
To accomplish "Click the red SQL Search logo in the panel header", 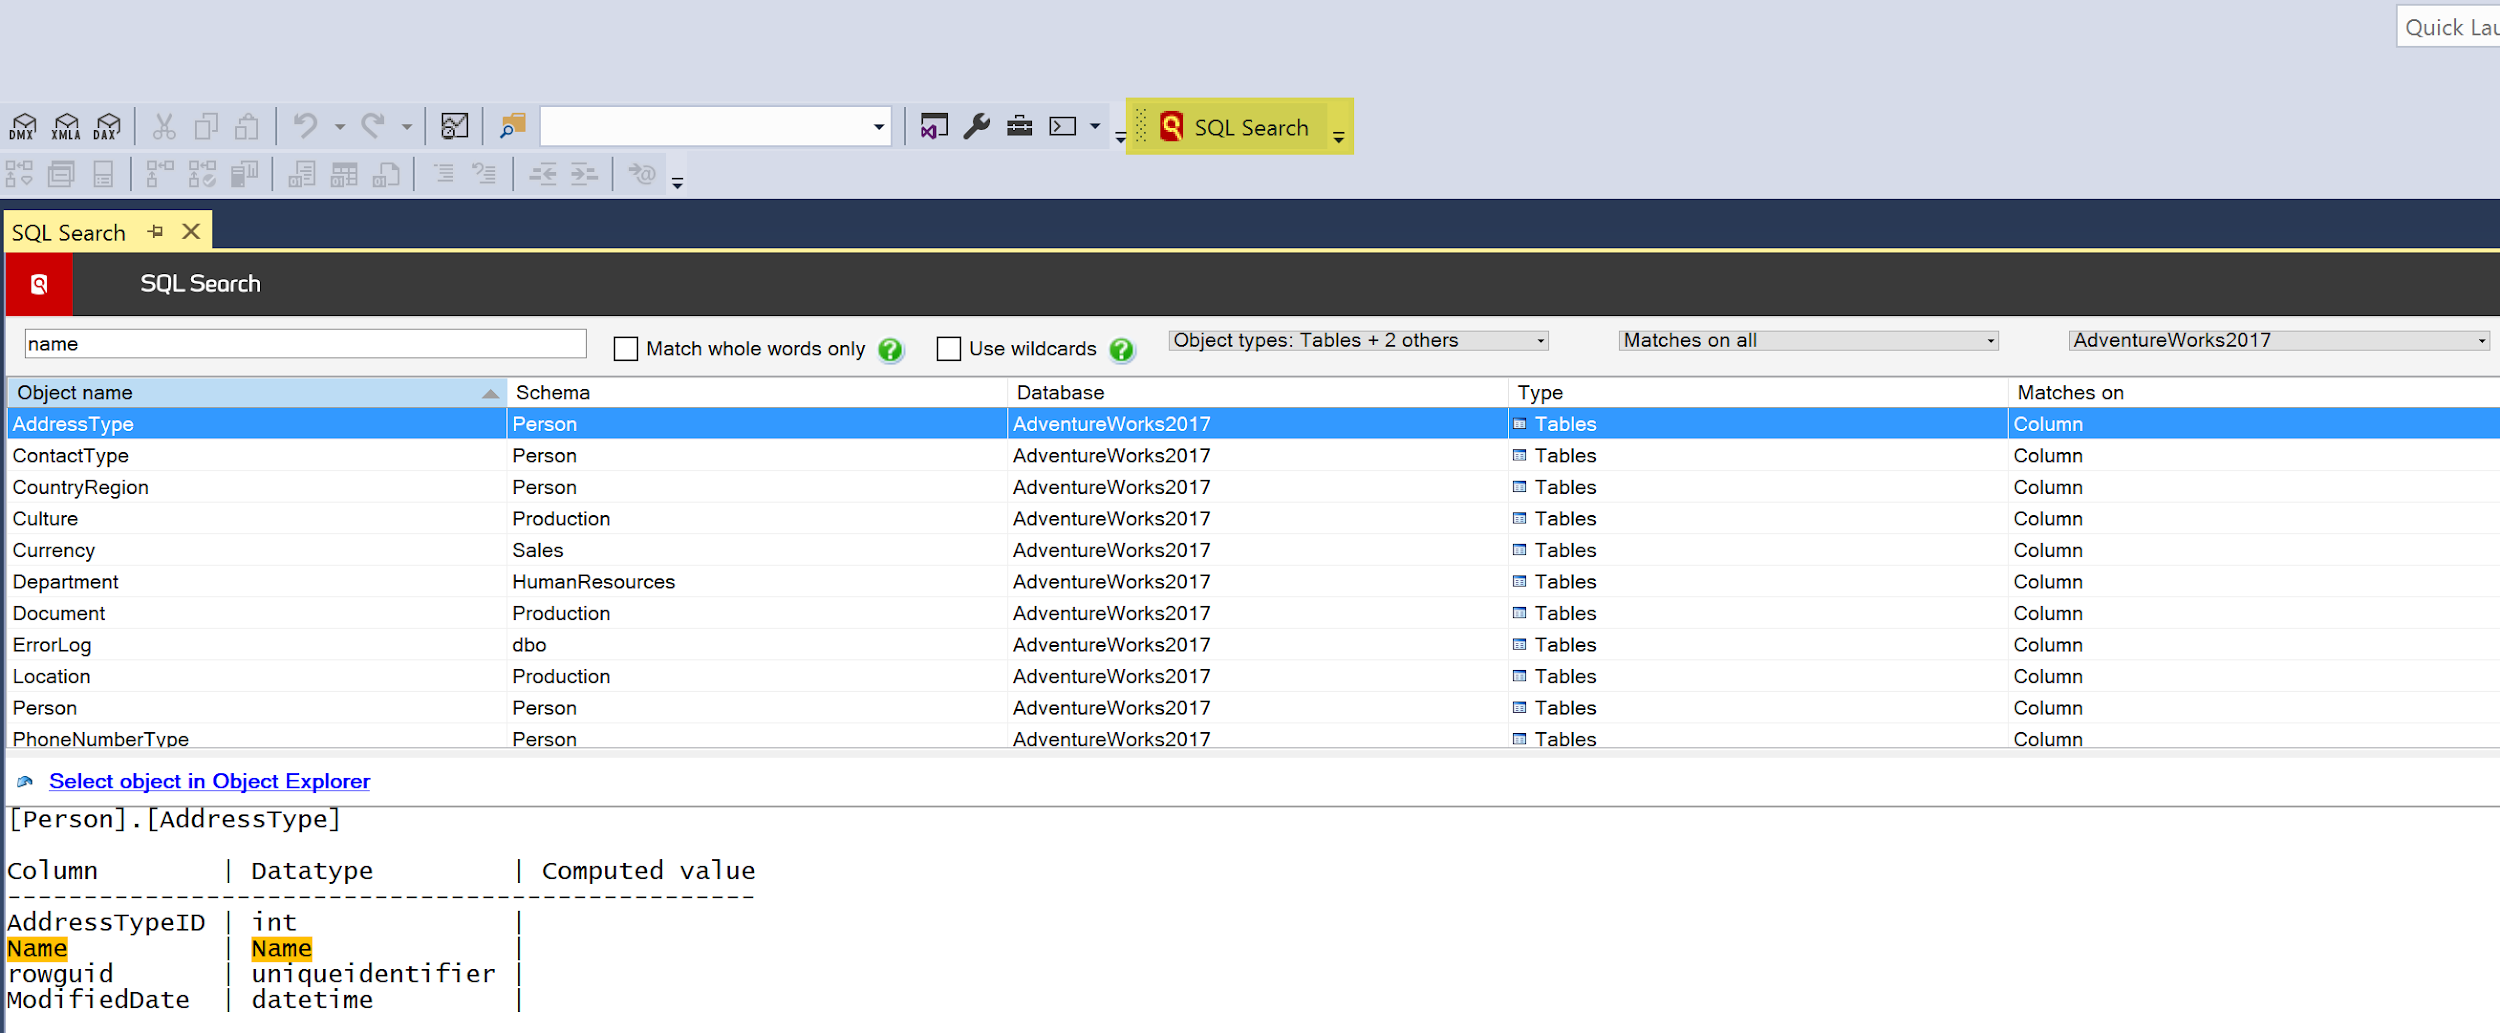I will click(x=39, y=284).
